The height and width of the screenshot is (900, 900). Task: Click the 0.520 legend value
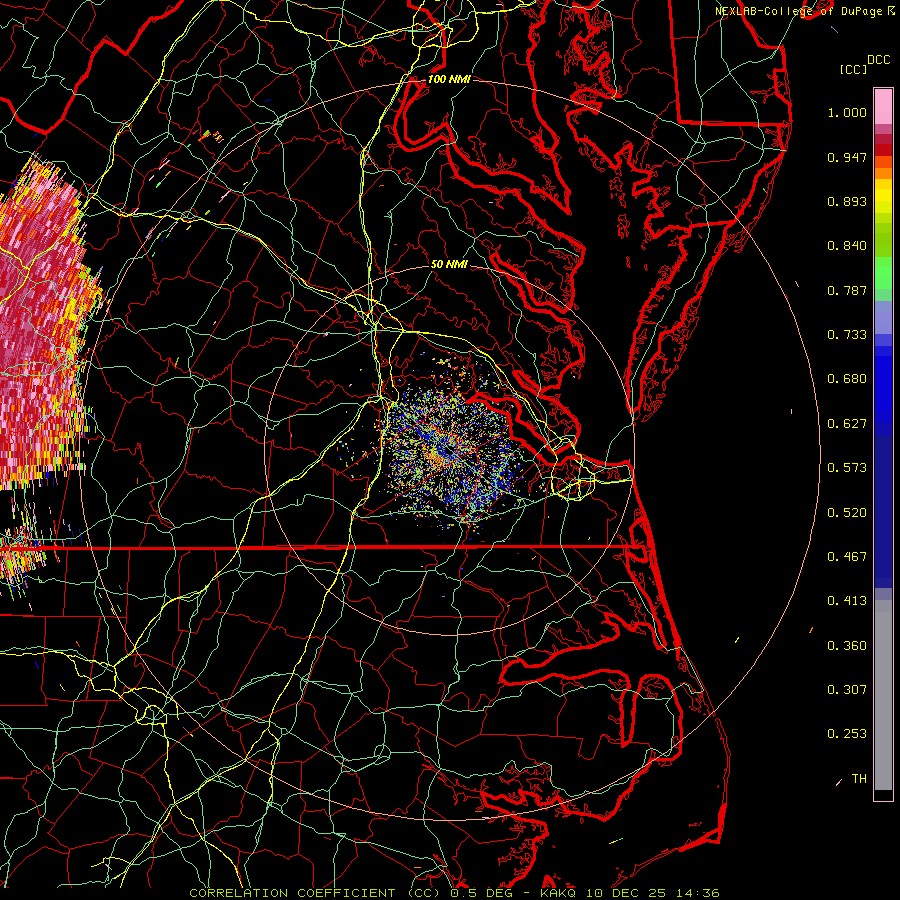pos(847,513)
